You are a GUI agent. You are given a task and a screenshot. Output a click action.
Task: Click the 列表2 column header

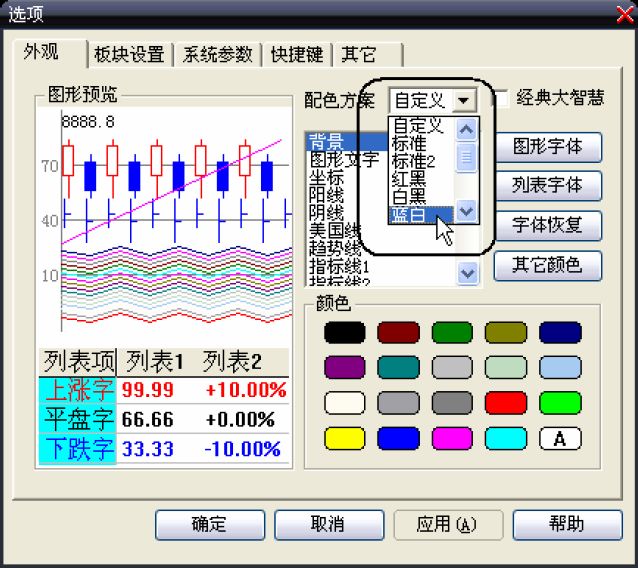click(x=233, y=362)
